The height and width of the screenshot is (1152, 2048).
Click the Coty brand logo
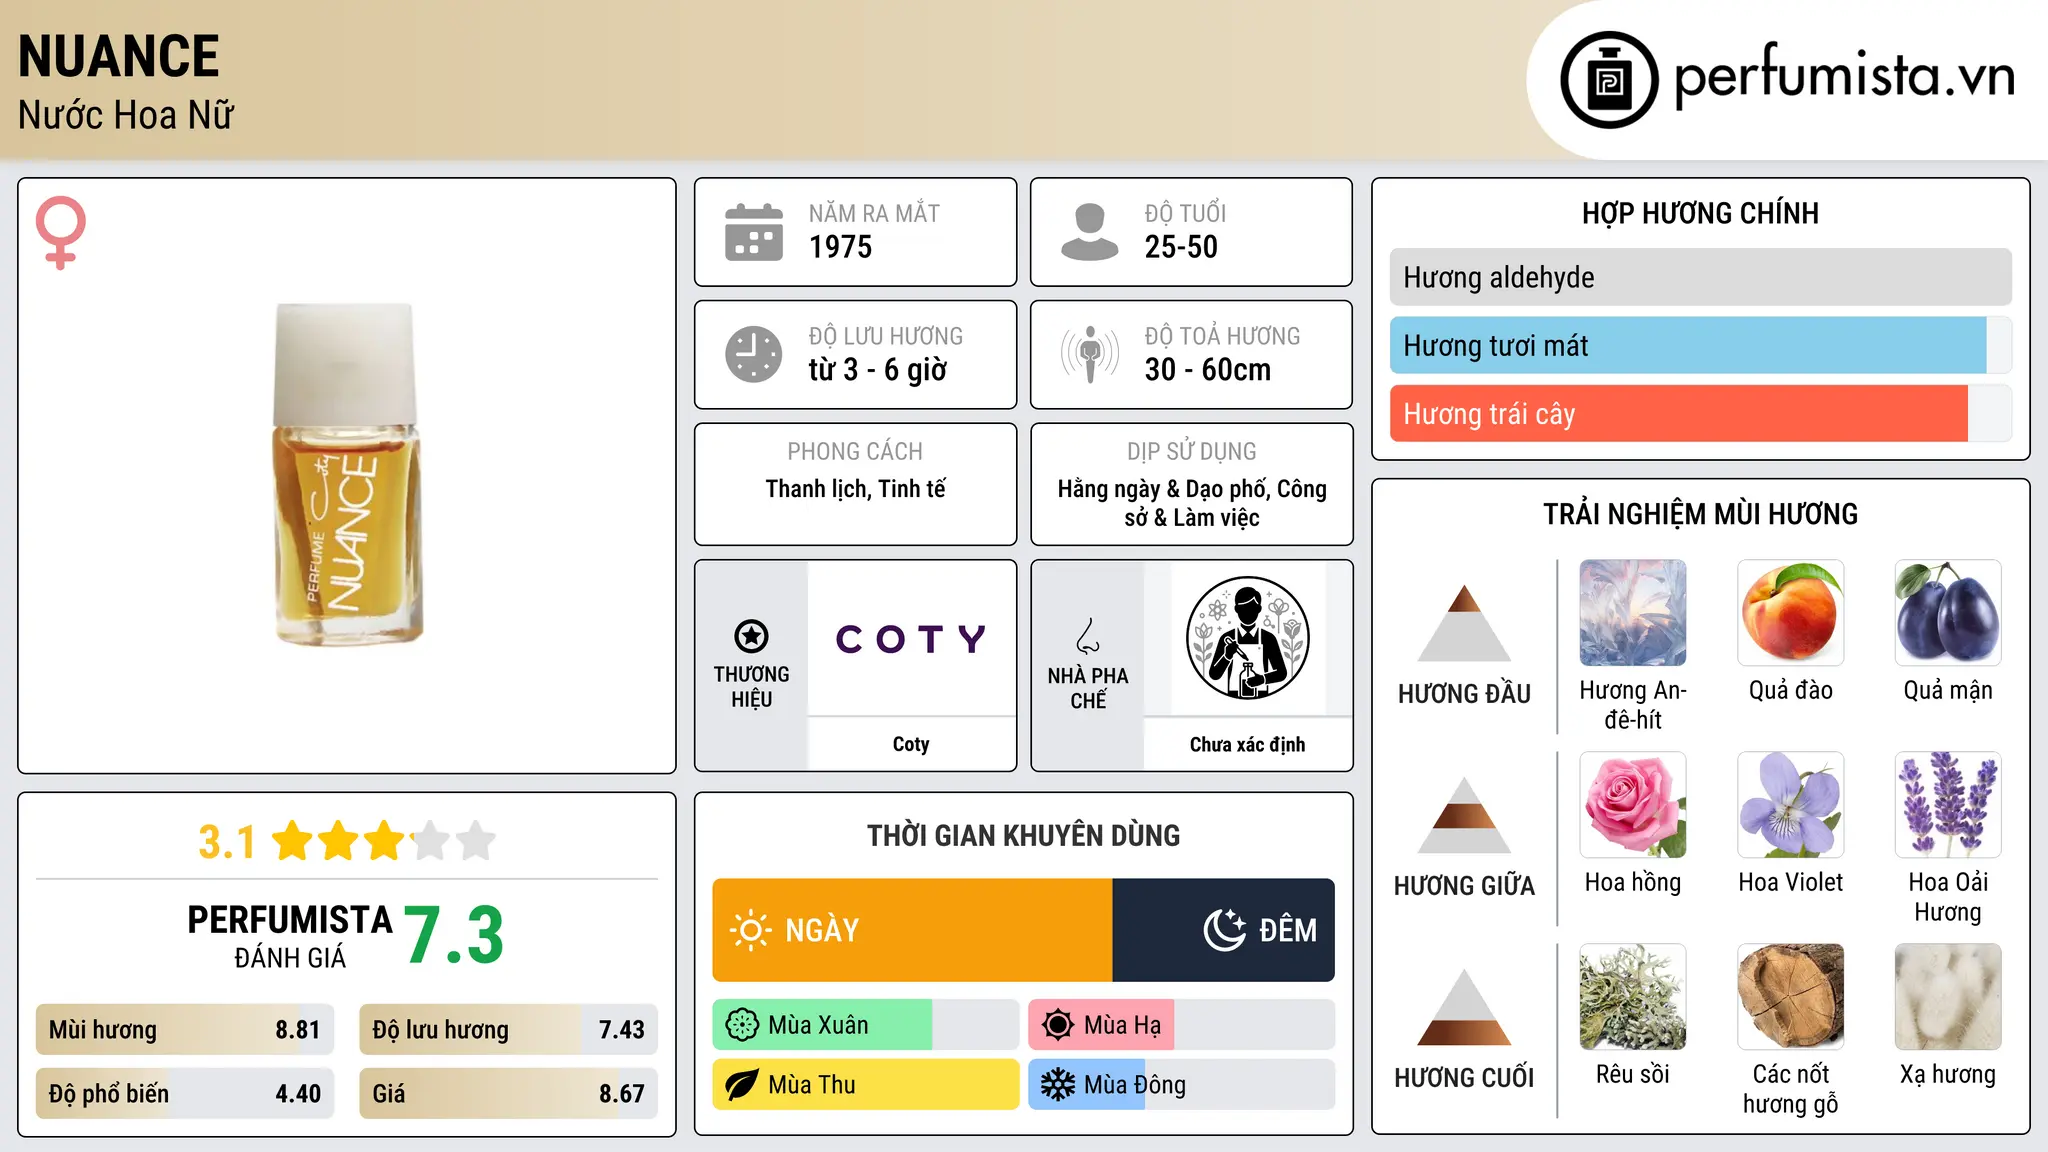[911, 638]
